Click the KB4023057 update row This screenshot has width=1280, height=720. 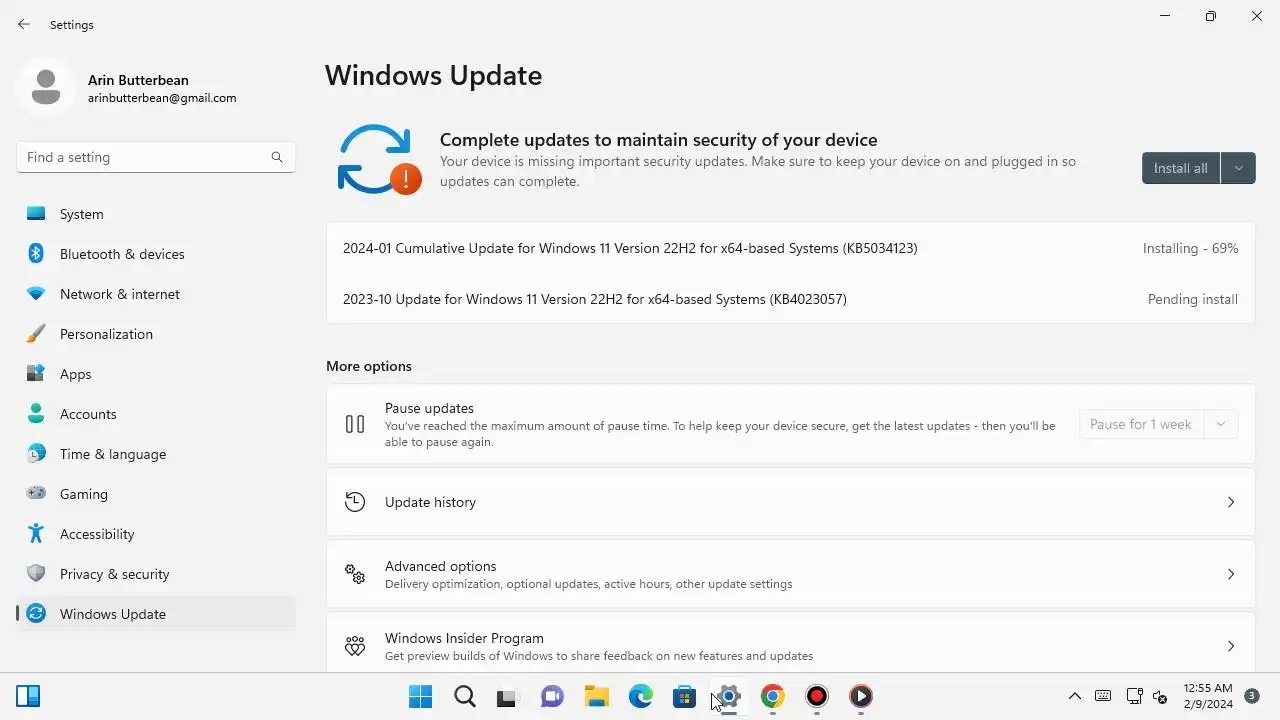[790, 299]
